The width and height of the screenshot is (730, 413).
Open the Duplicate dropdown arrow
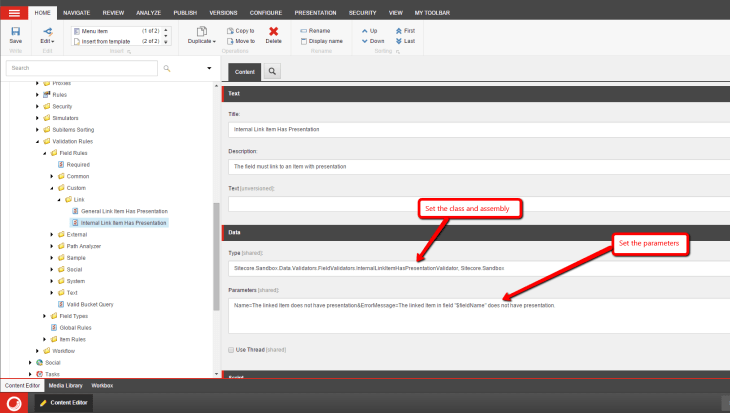pyautogui.click(x=214, y=41)
